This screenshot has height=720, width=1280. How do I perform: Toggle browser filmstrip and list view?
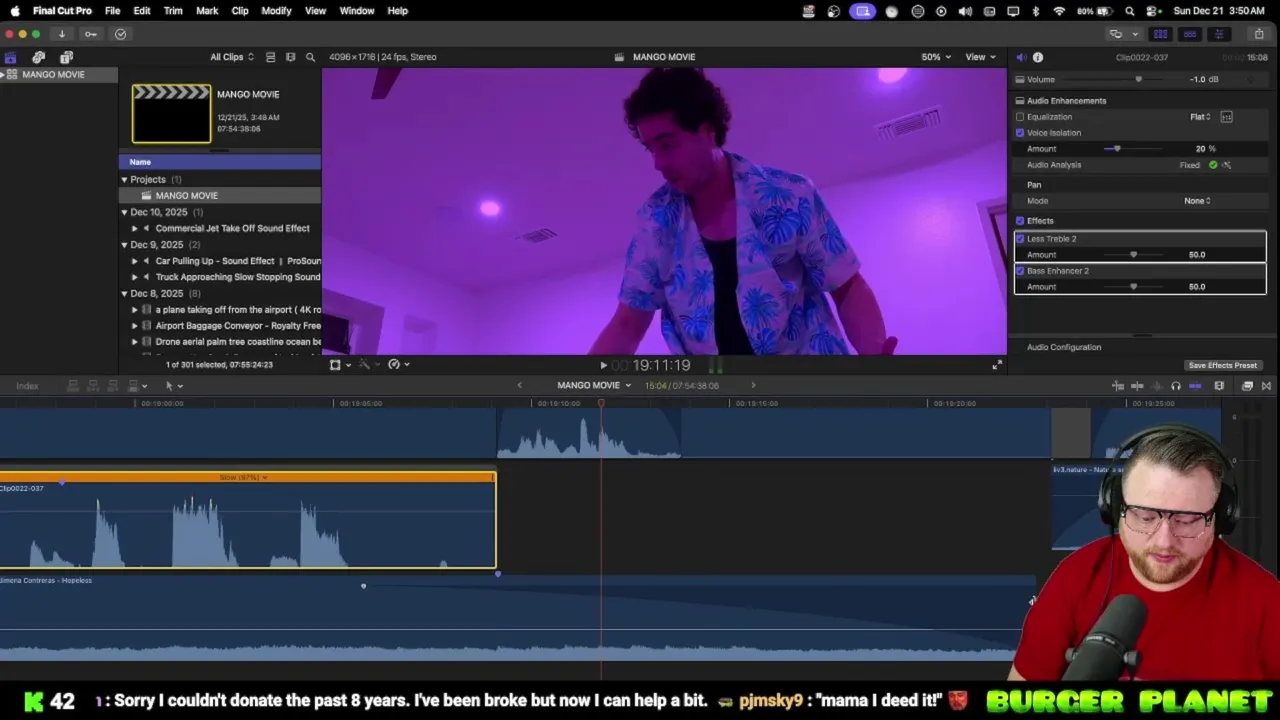click(x=270, y=57)
